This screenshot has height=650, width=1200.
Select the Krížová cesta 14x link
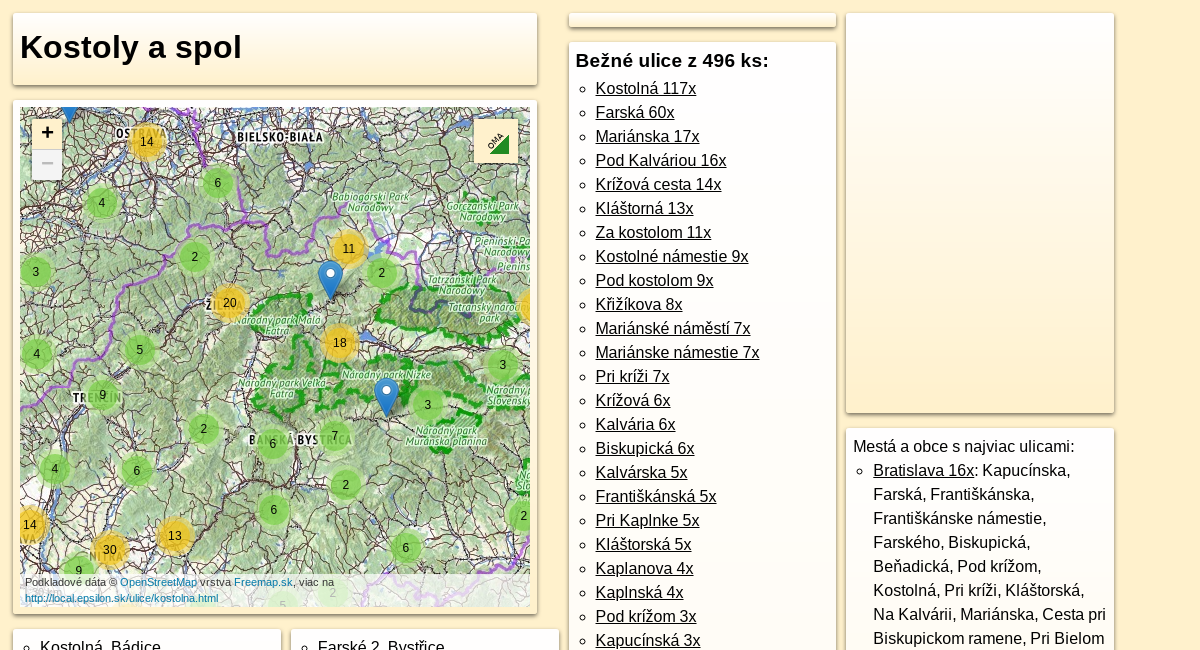[x=658, y=184]
